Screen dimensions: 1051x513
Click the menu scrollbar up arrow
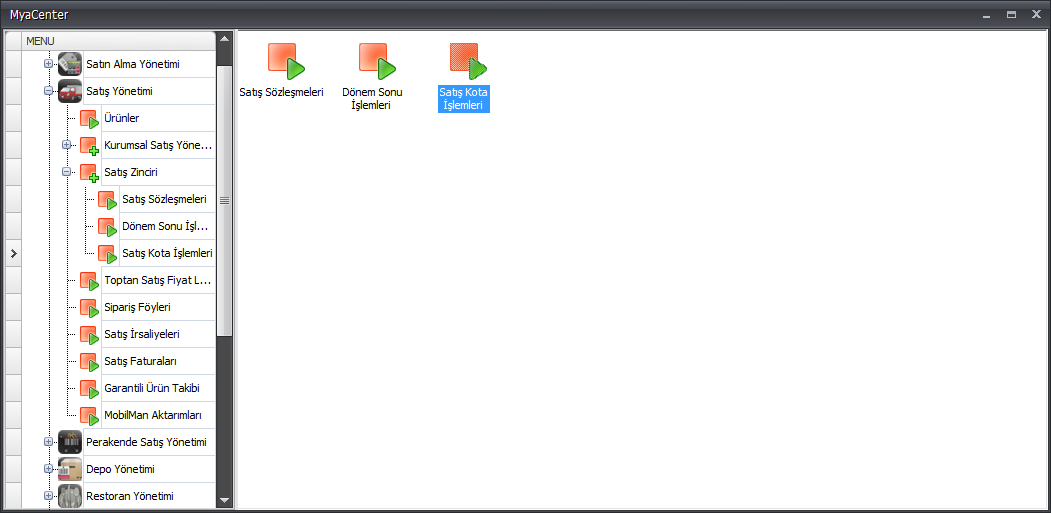pyautogui.click(x=225, y=38)
